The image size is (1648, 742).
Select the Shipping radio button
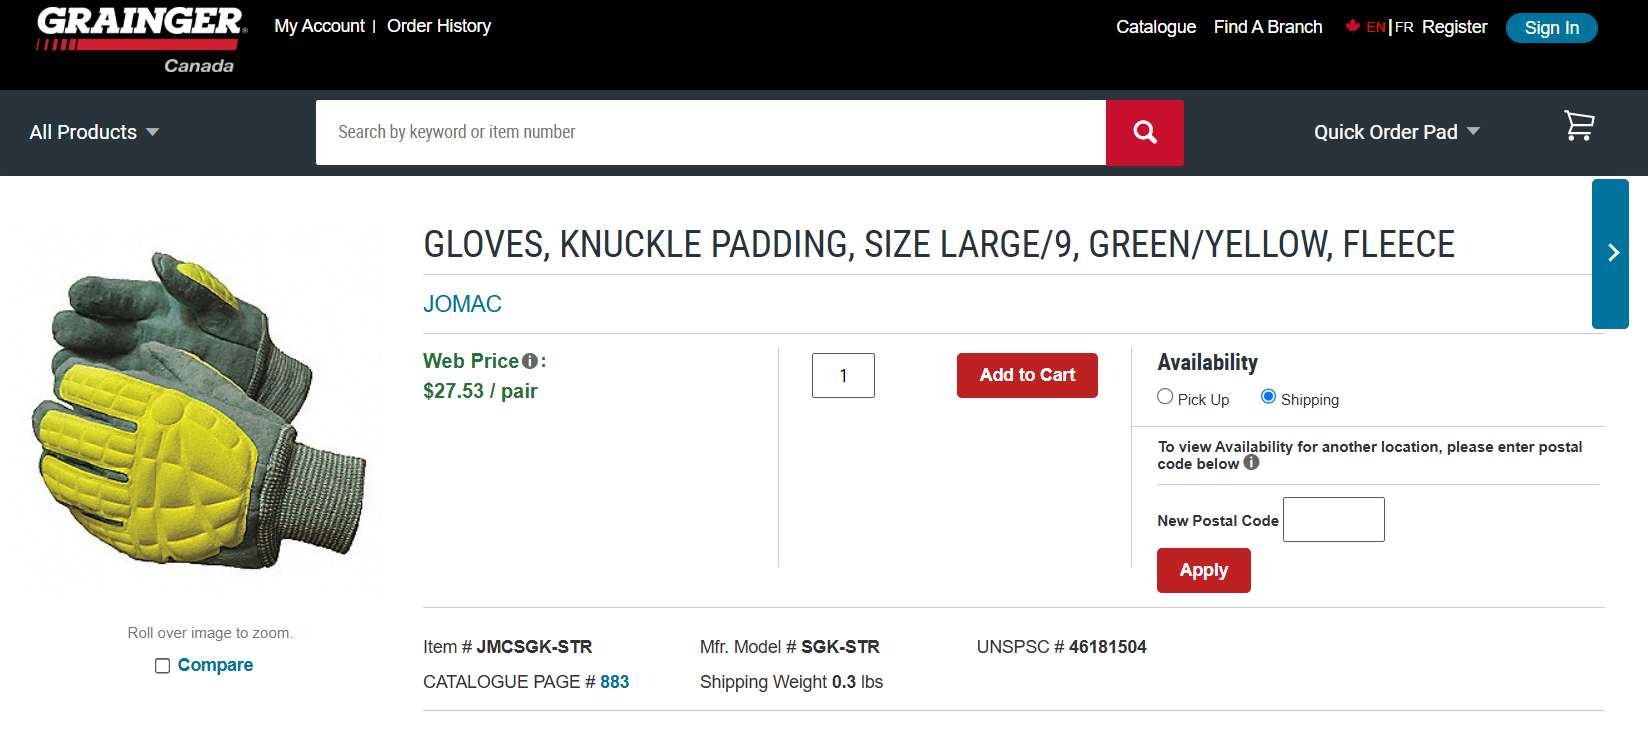tap(1268, 397)
